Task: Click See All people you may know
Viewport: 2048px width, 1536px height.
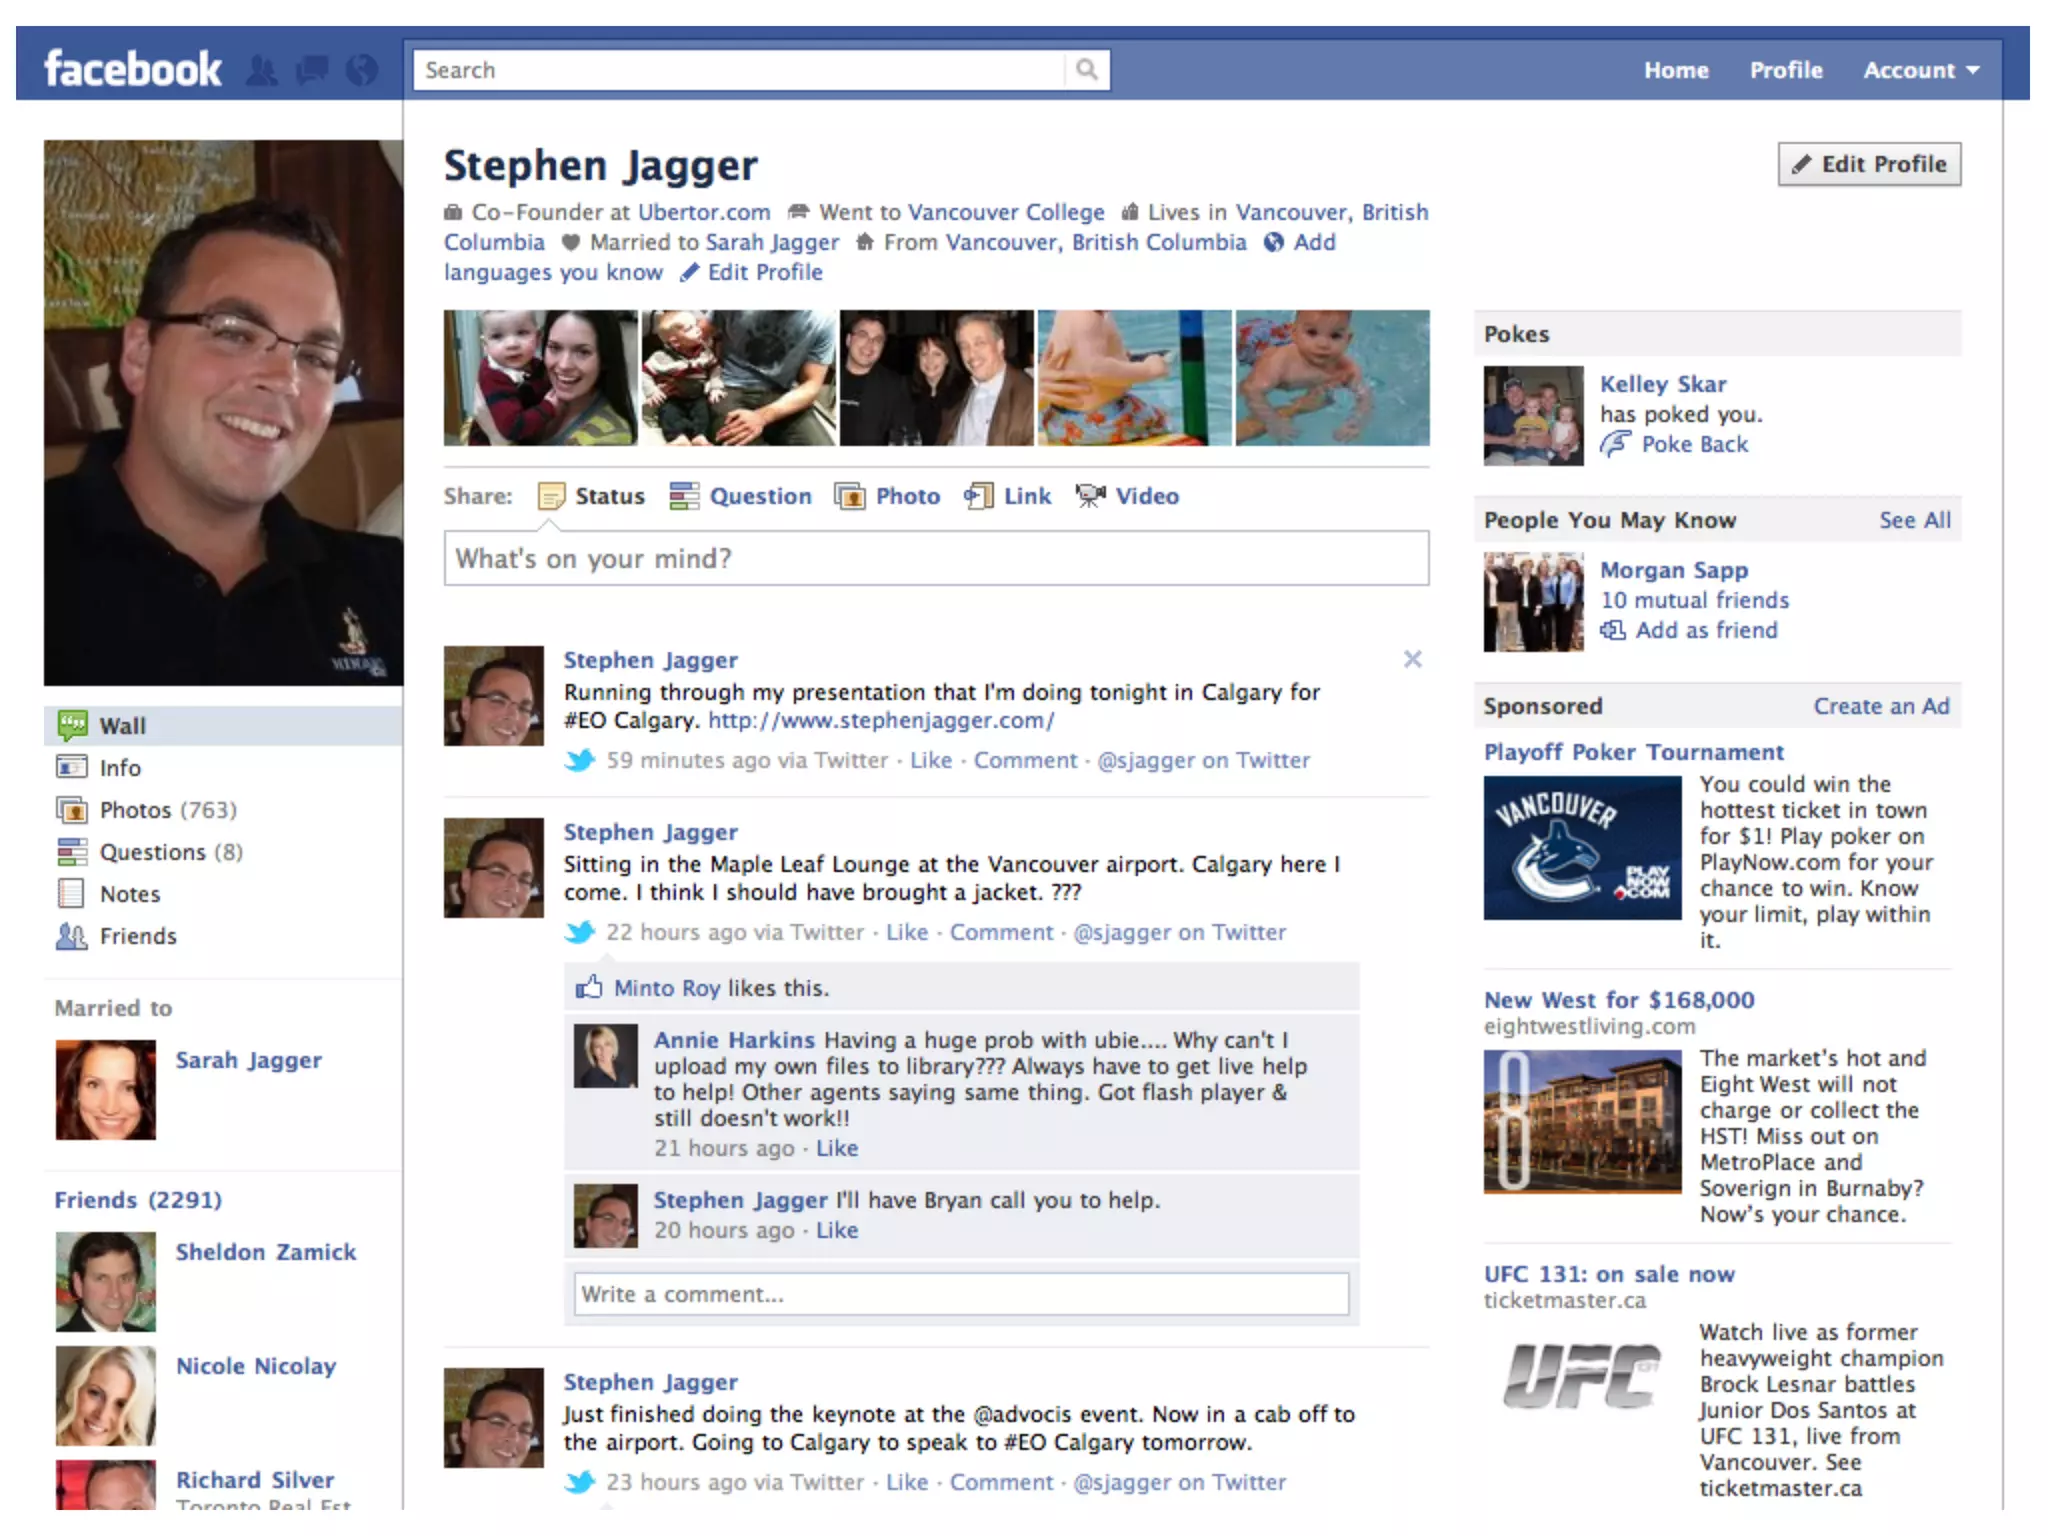Action: (1914, 520)
